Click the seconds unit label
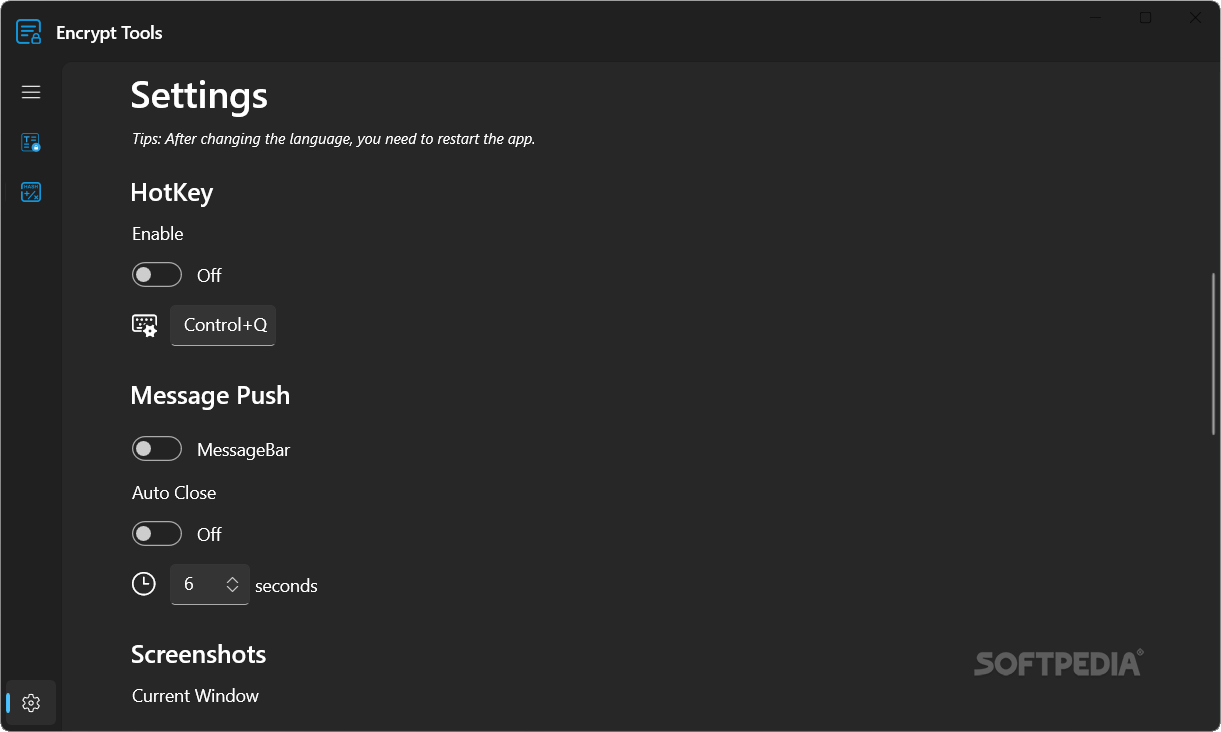Viewport: 1221px width, 732px height. [x=286, y=586]
